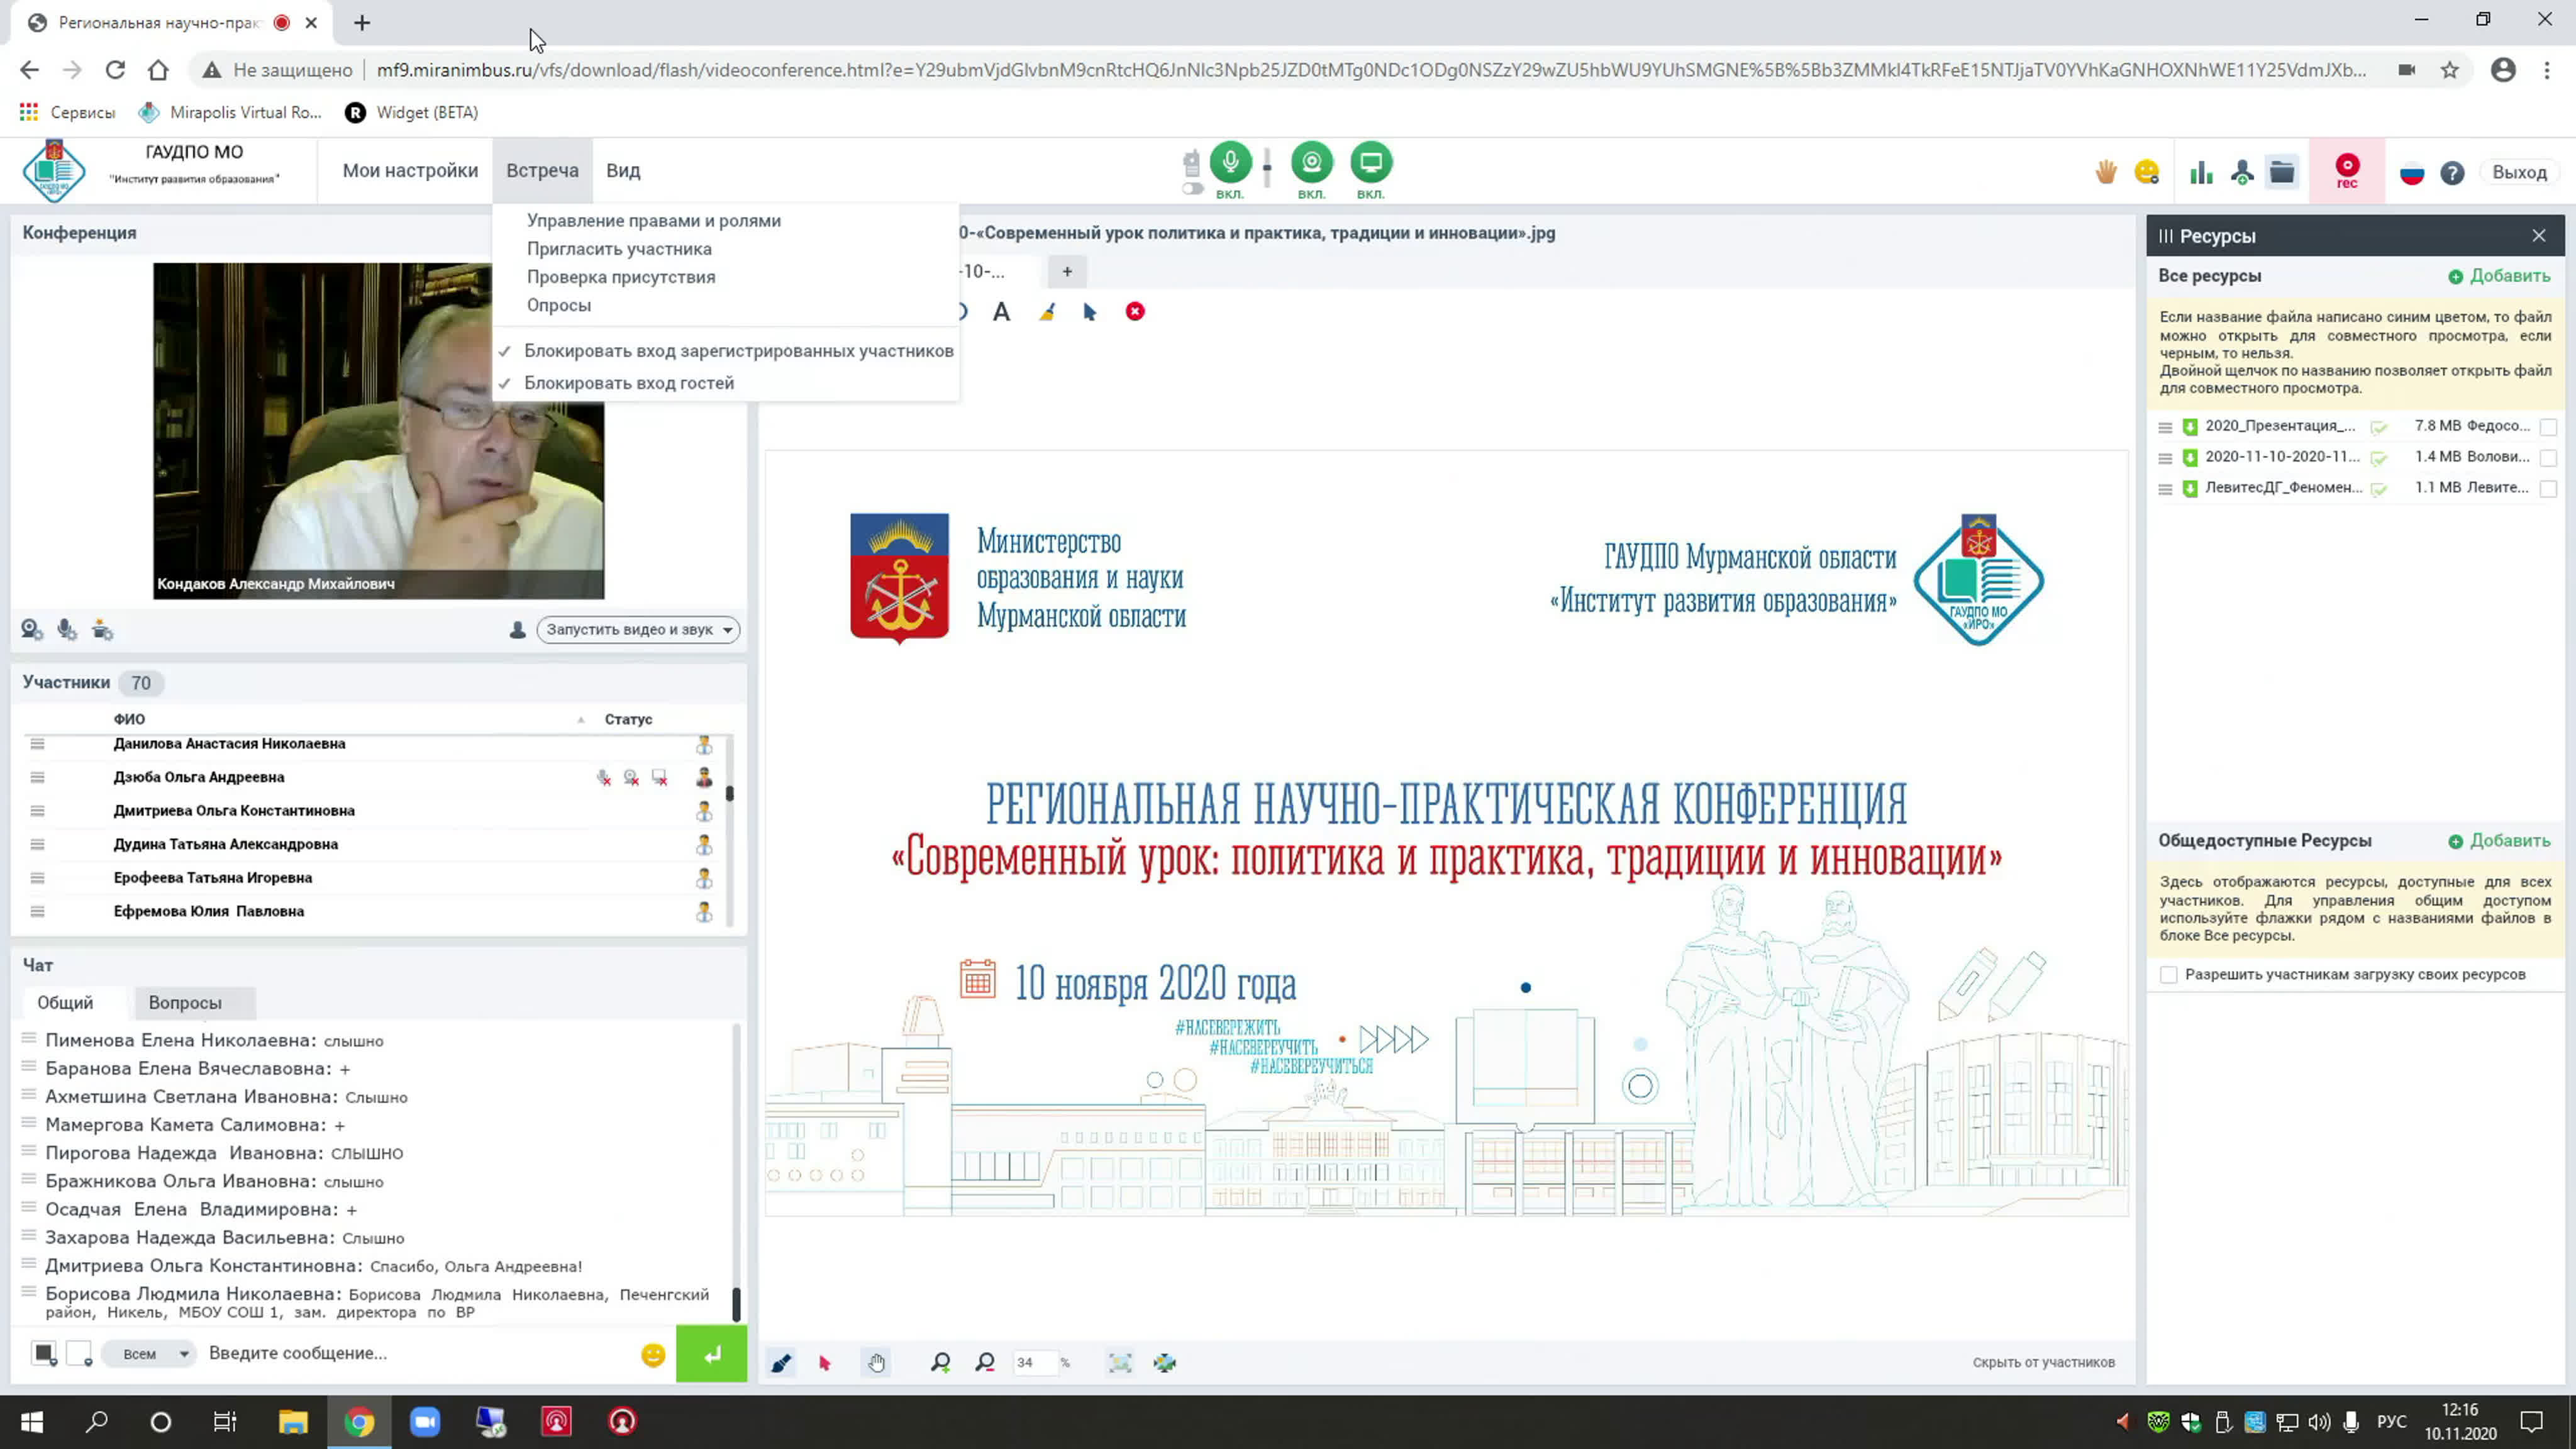Image resolution: width=2576 pixels, height=1449 pixels.
Task: Open row menu for Дудина Татьяна Александровна
Action: click(37, 844)
